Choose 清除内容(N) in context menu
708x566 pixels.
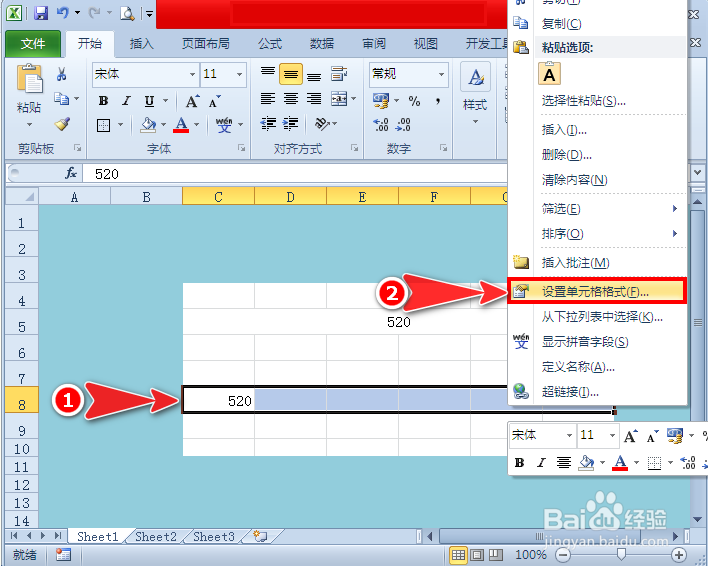click(597, 180)
